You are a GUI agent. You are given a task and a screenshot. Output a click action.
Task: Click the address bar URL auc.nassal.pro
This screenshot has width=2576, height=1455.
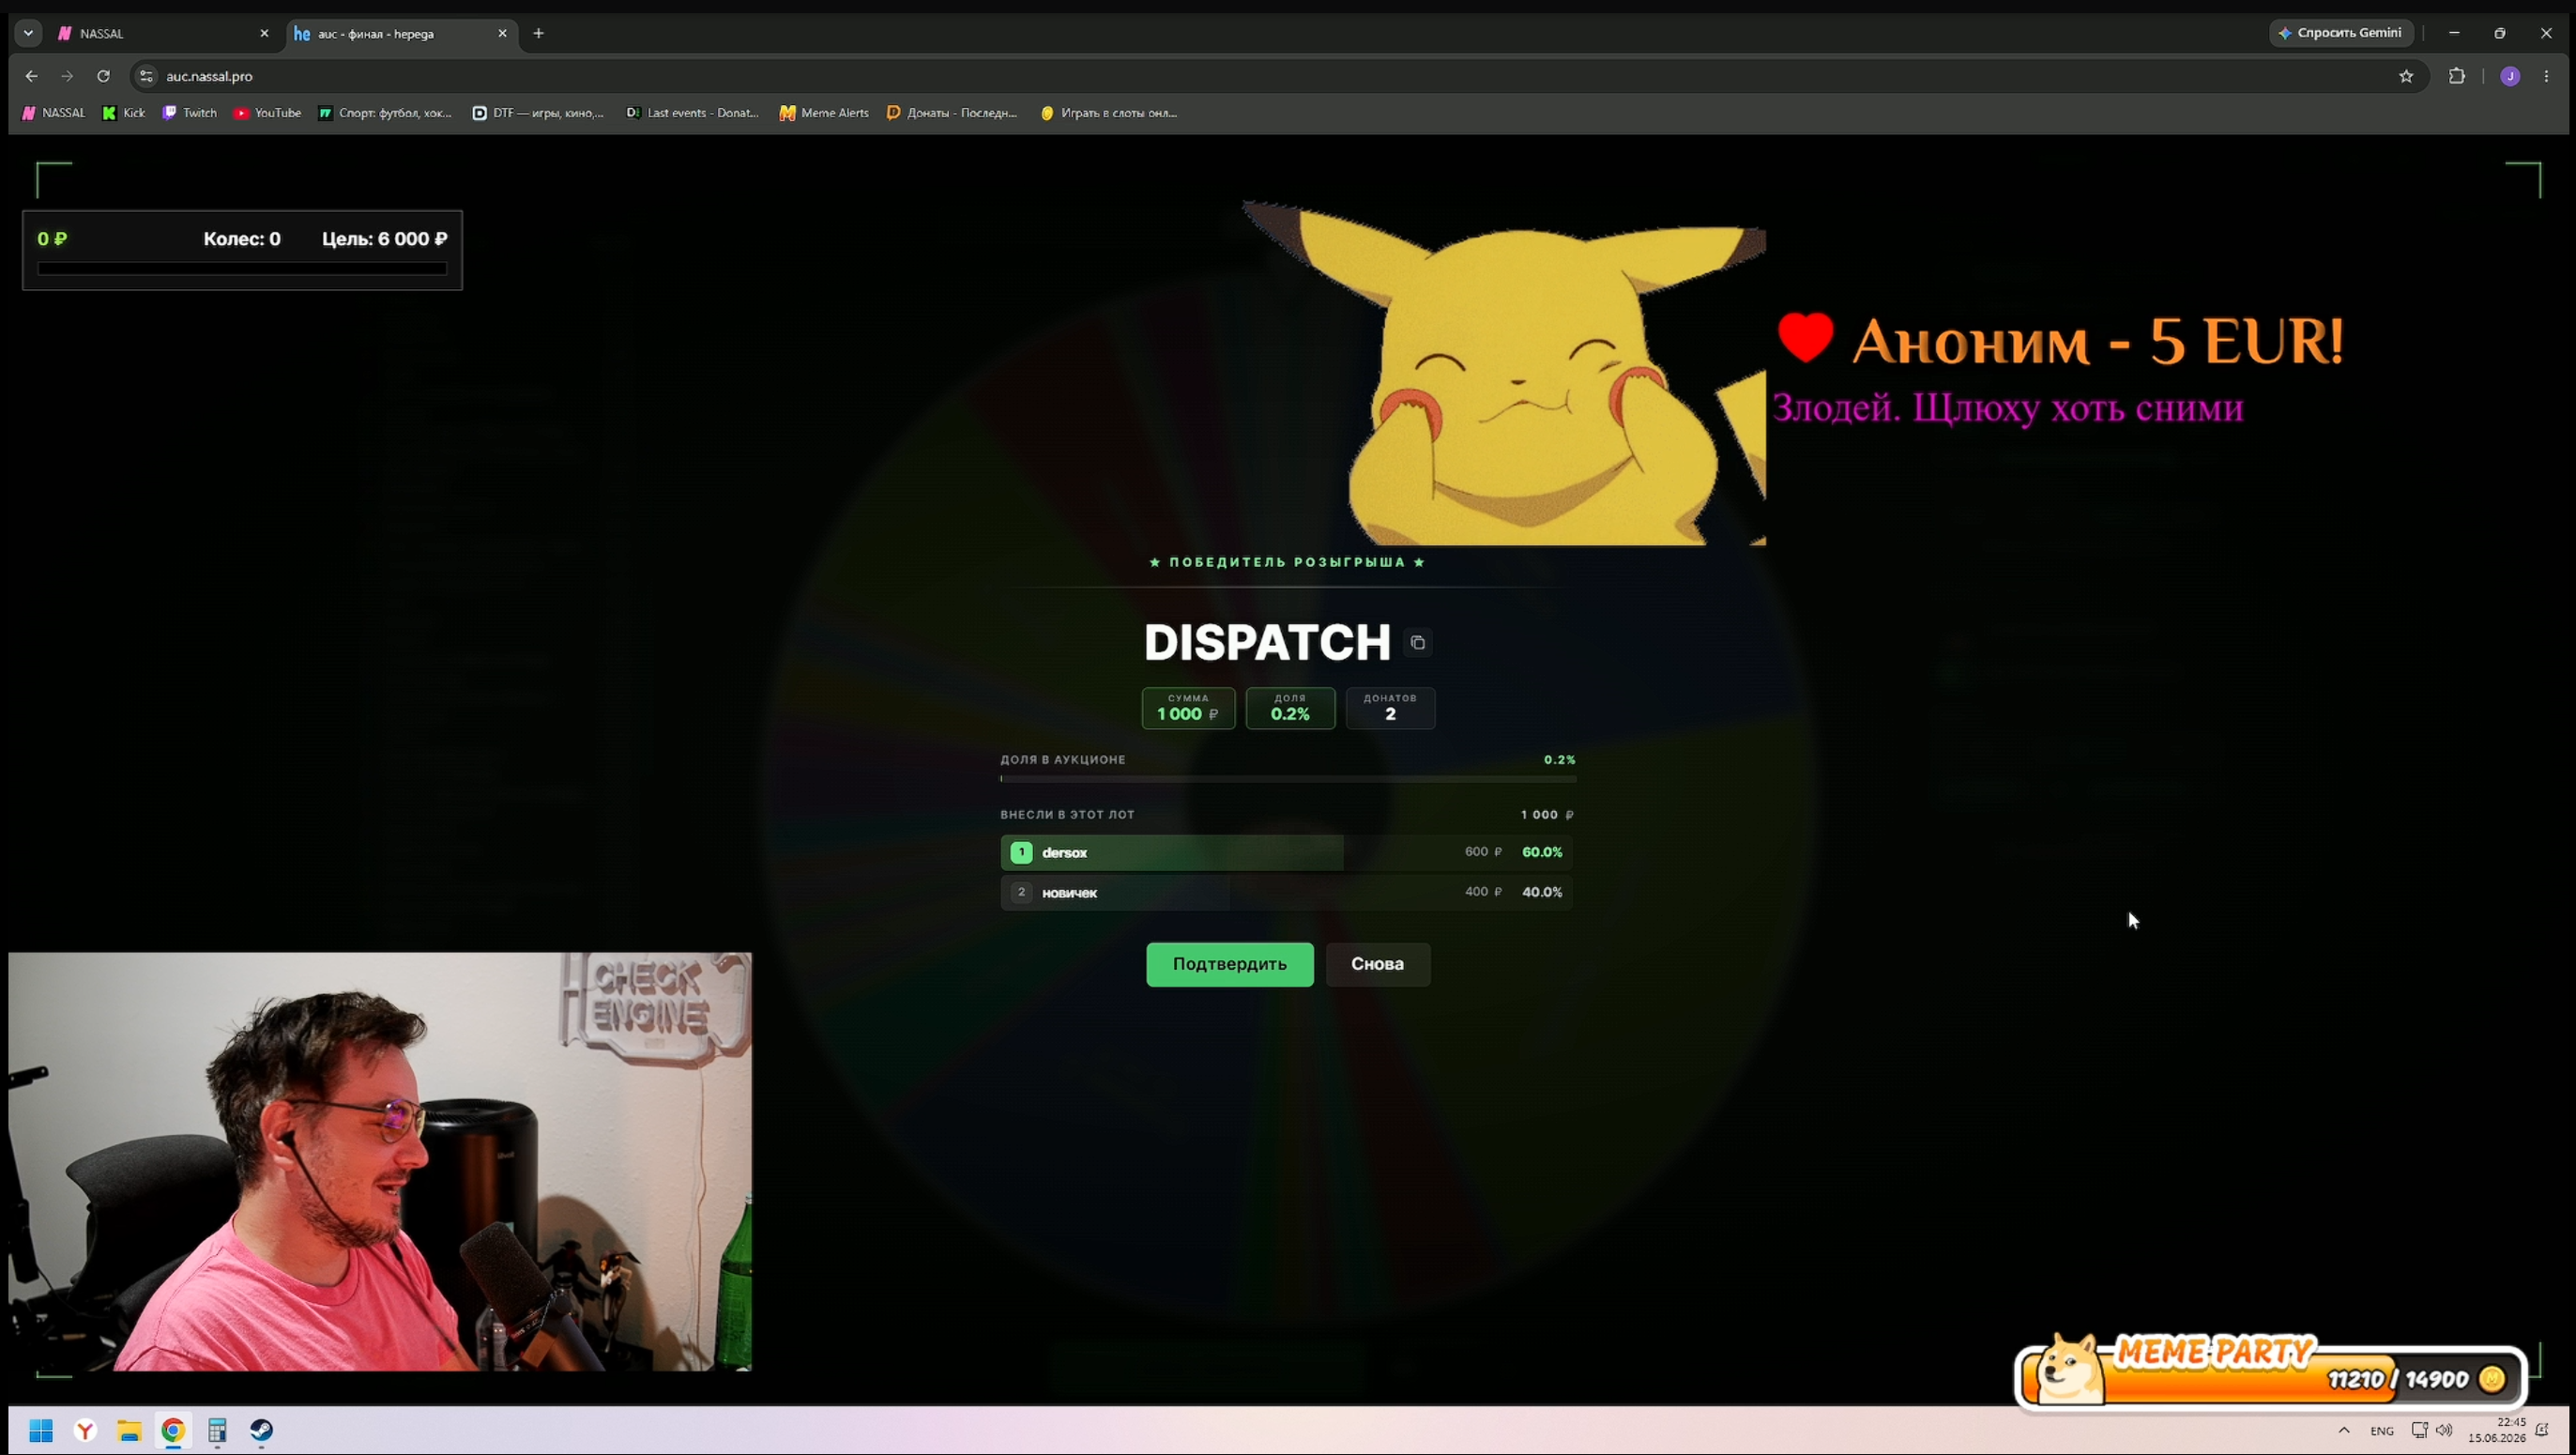click(x=209, y=76)
